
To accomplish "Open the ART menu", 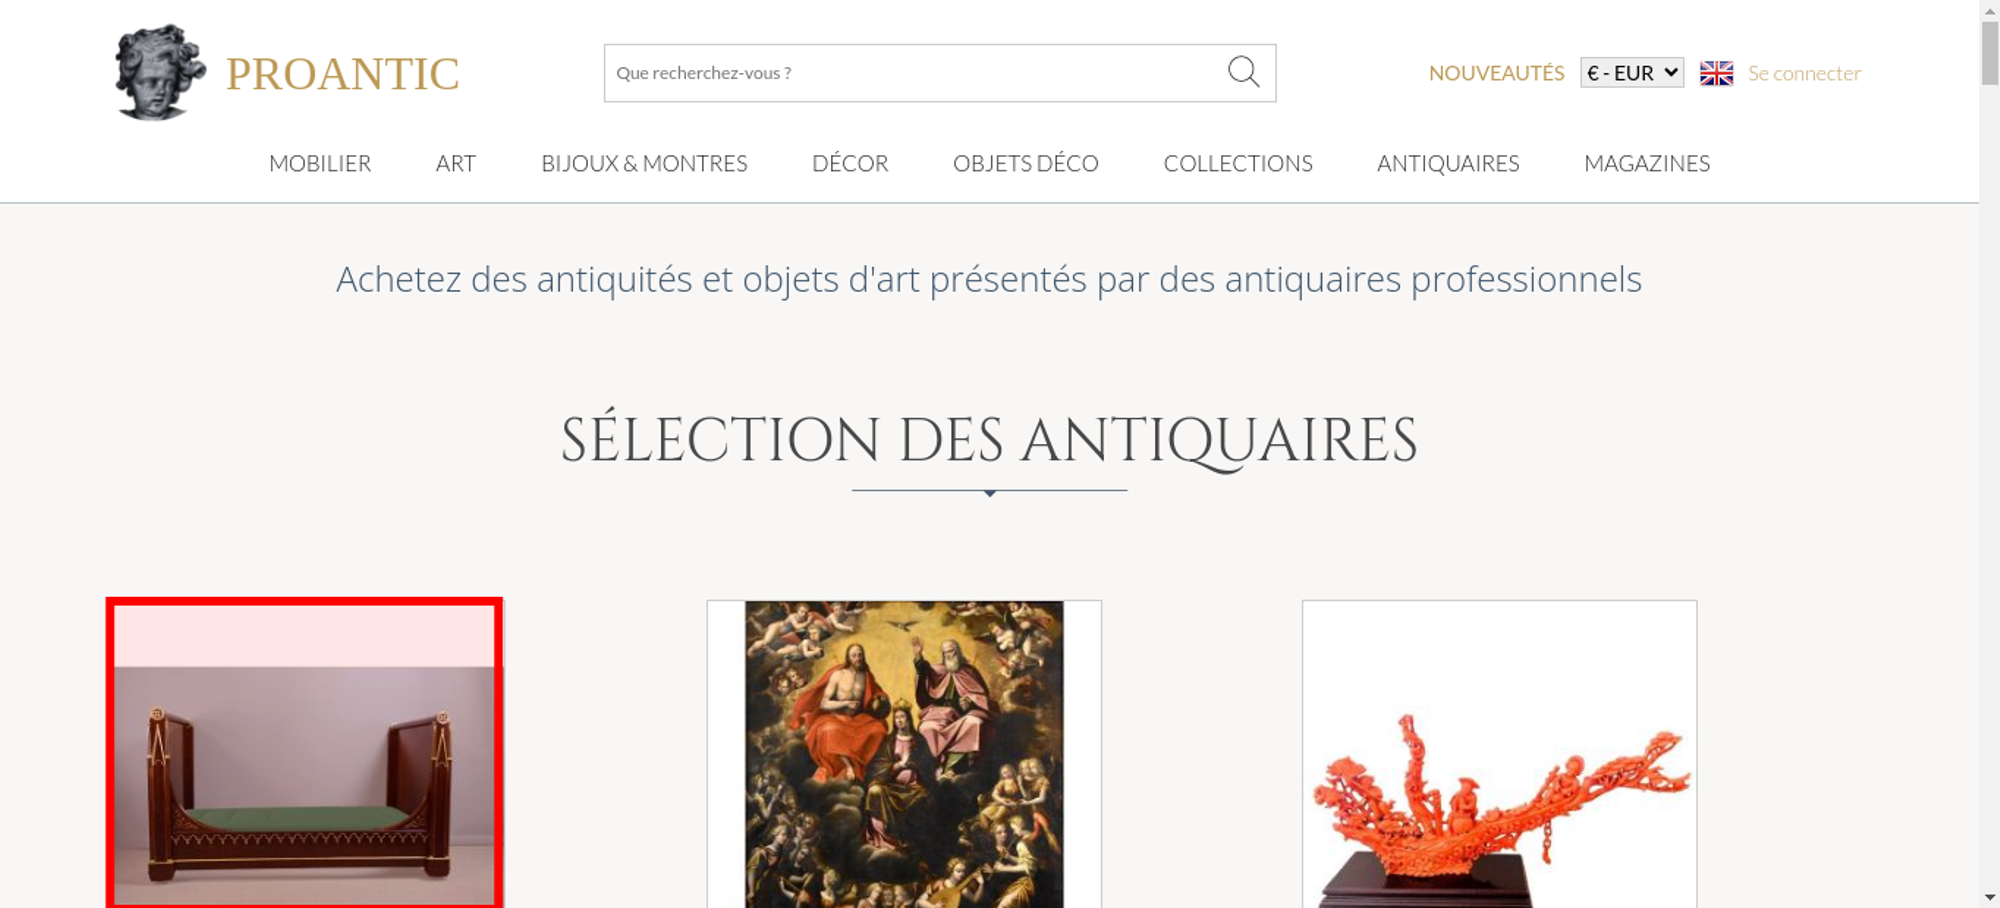I will coord(456,163).
